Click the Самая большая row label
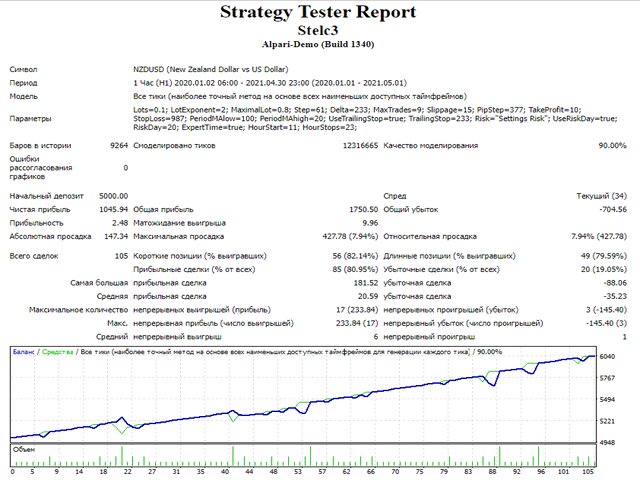This screenshot has height=480, width=640. [x=99, y=283]
